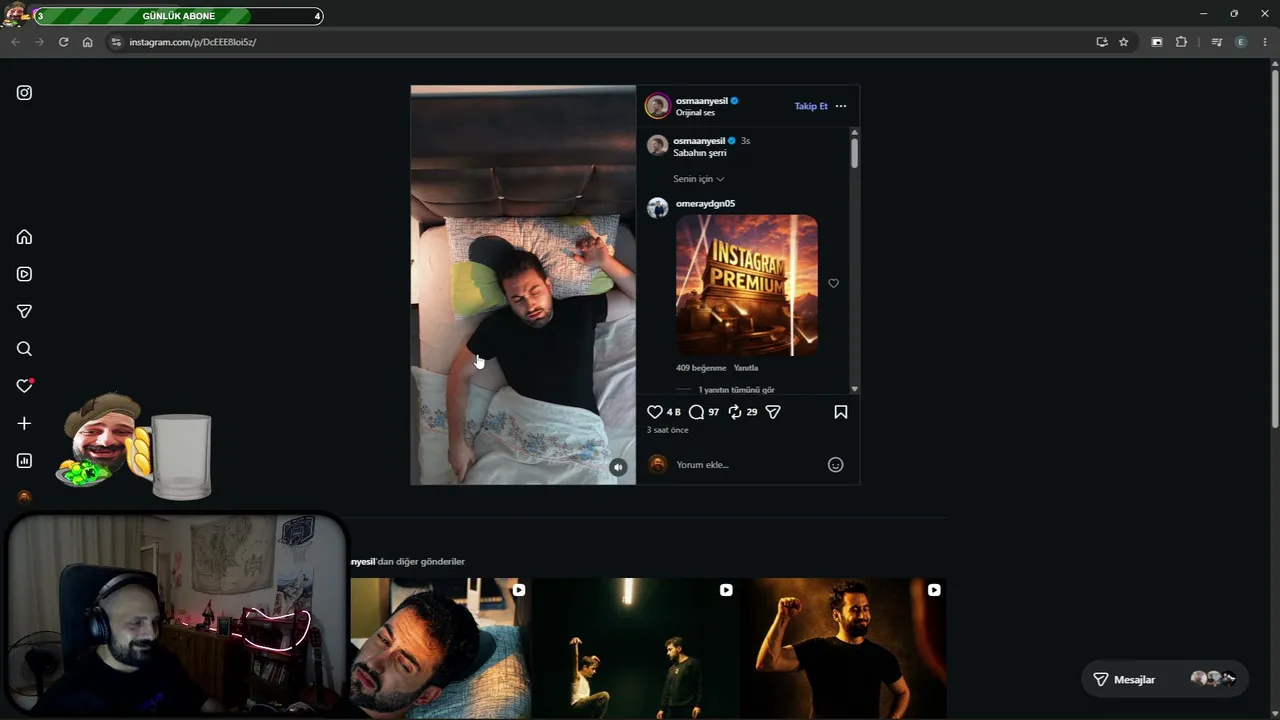Open more options for the post

click(x=841, y=106)
